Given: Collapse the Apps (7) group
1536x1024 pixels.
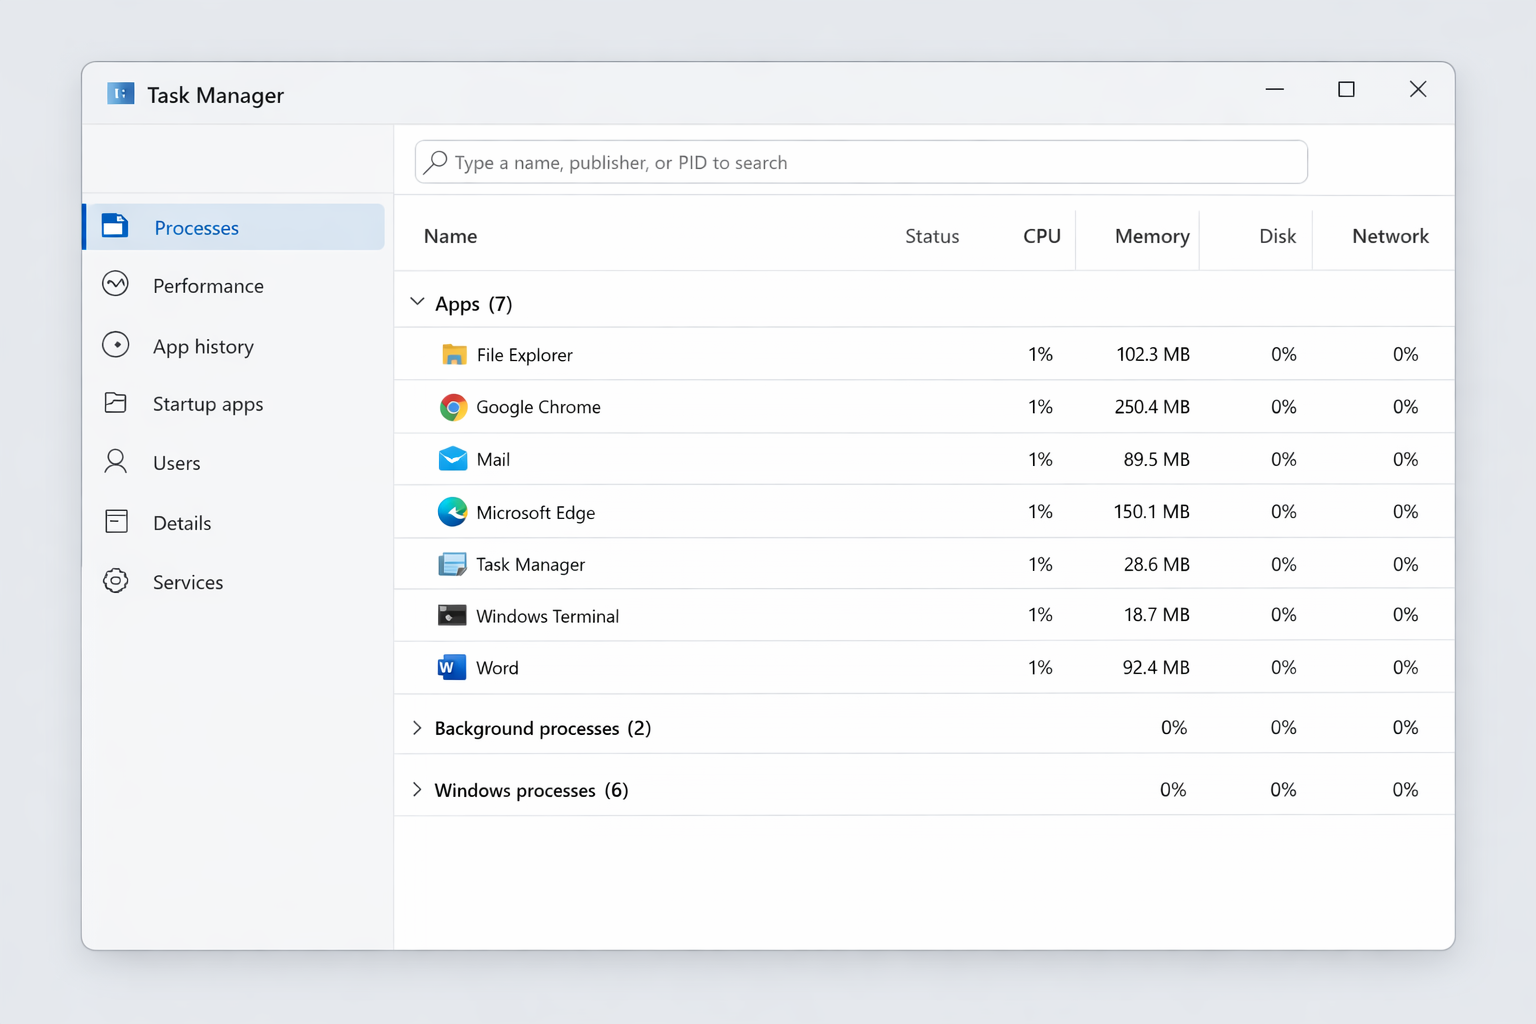Looking at the screenshot, I should [x=417, y=302].
